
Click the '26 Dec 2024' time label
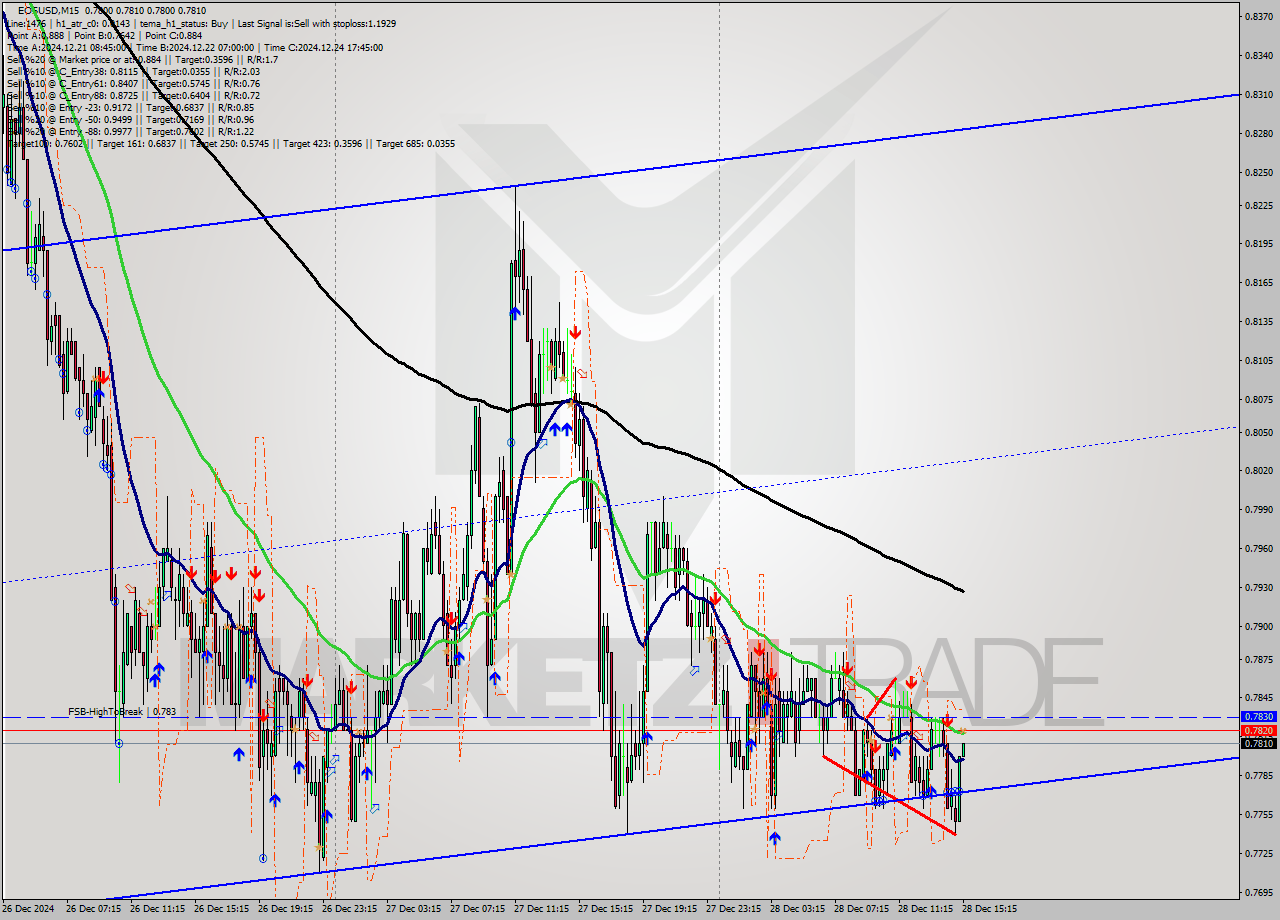click(x=29, y=909)
